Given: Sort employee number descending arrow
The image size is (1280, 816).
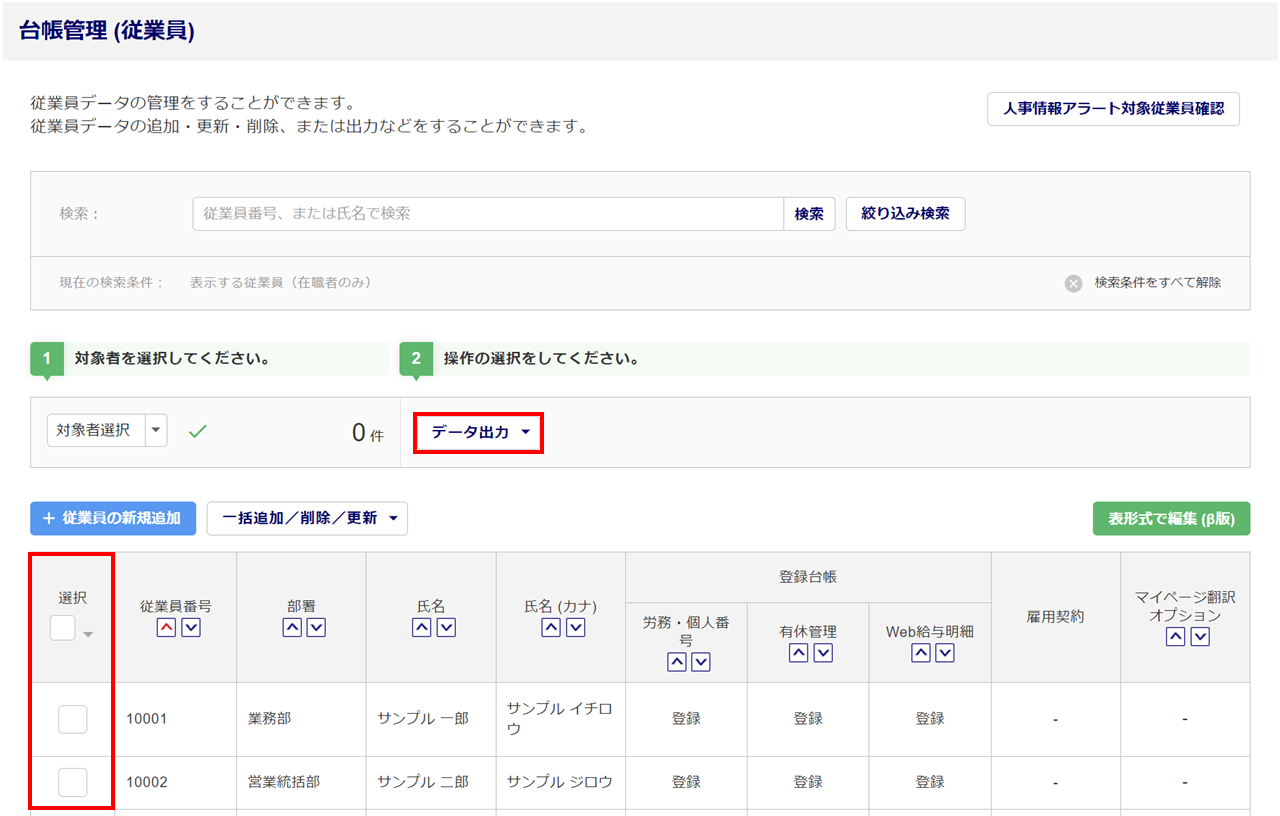Looking at the screenshot, I should pos(190,627).
